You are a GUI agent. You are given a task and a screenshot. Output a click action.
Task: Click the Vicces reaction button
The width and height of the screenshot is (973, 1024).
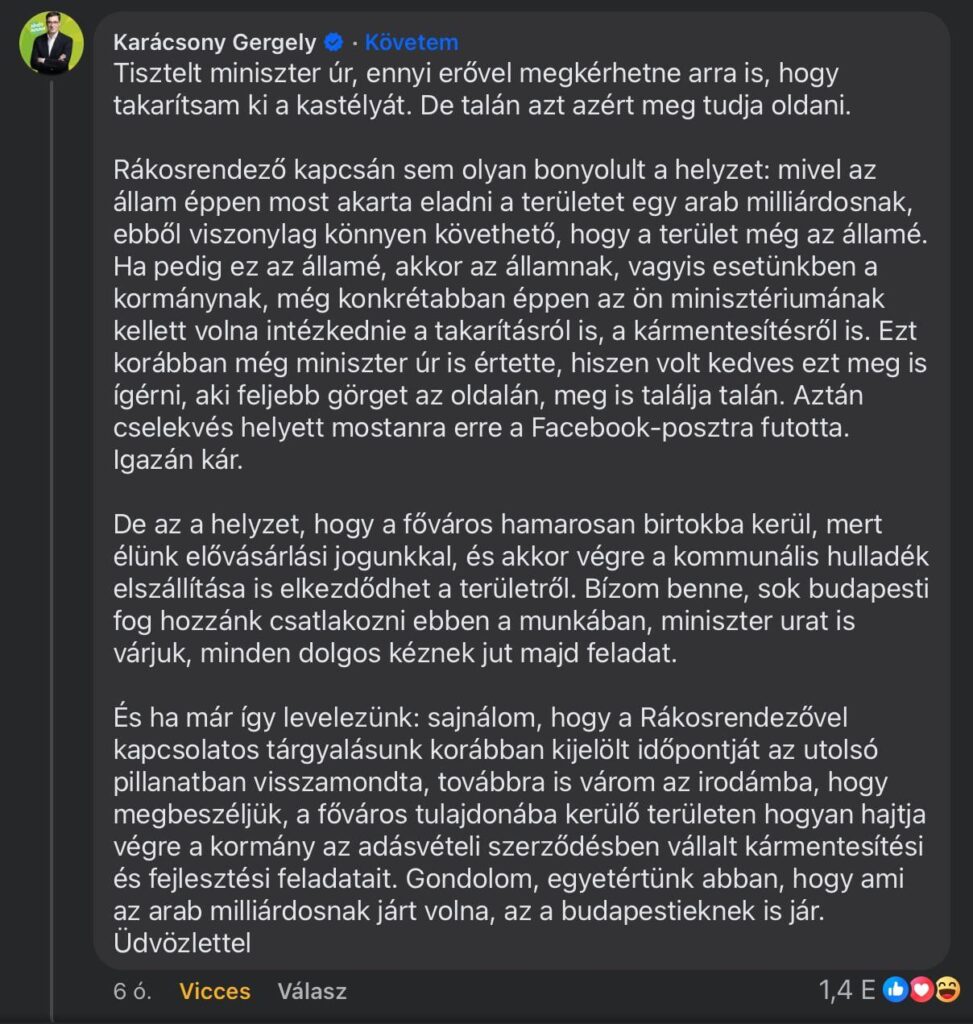tap(215, 991)
